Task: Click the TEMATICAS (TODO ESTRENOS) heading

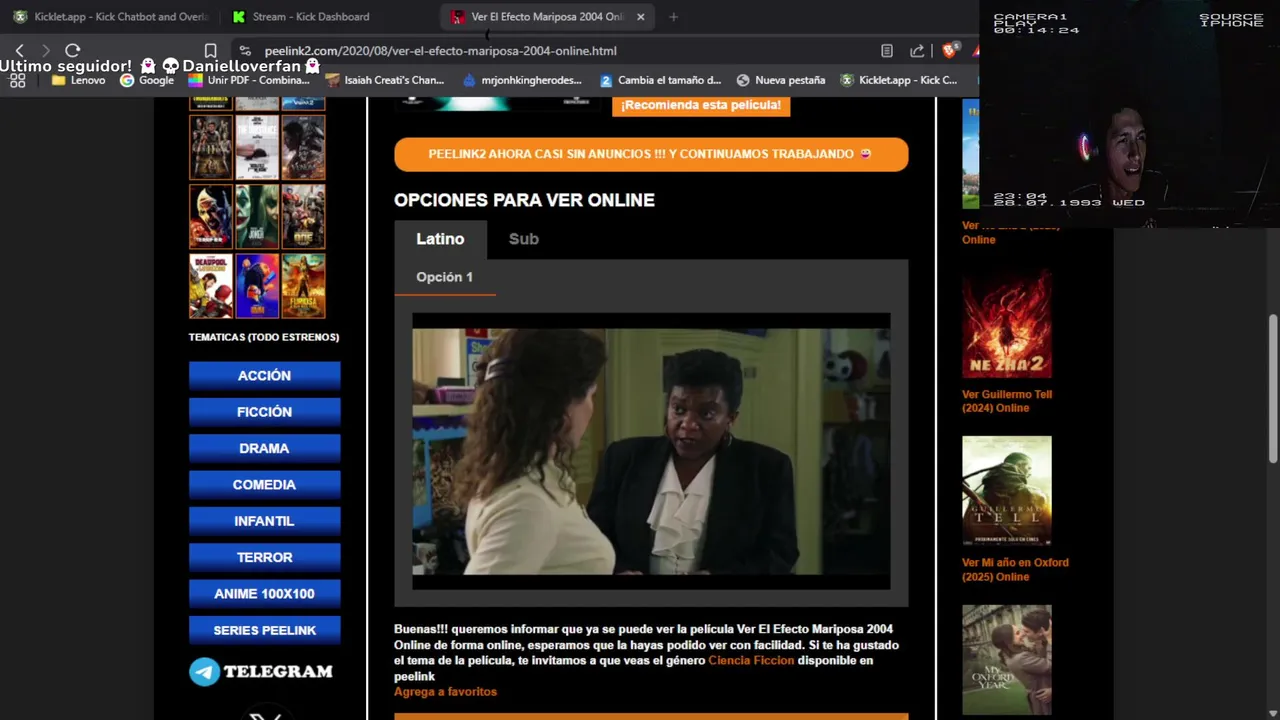Action: click(x=264, y=337)
